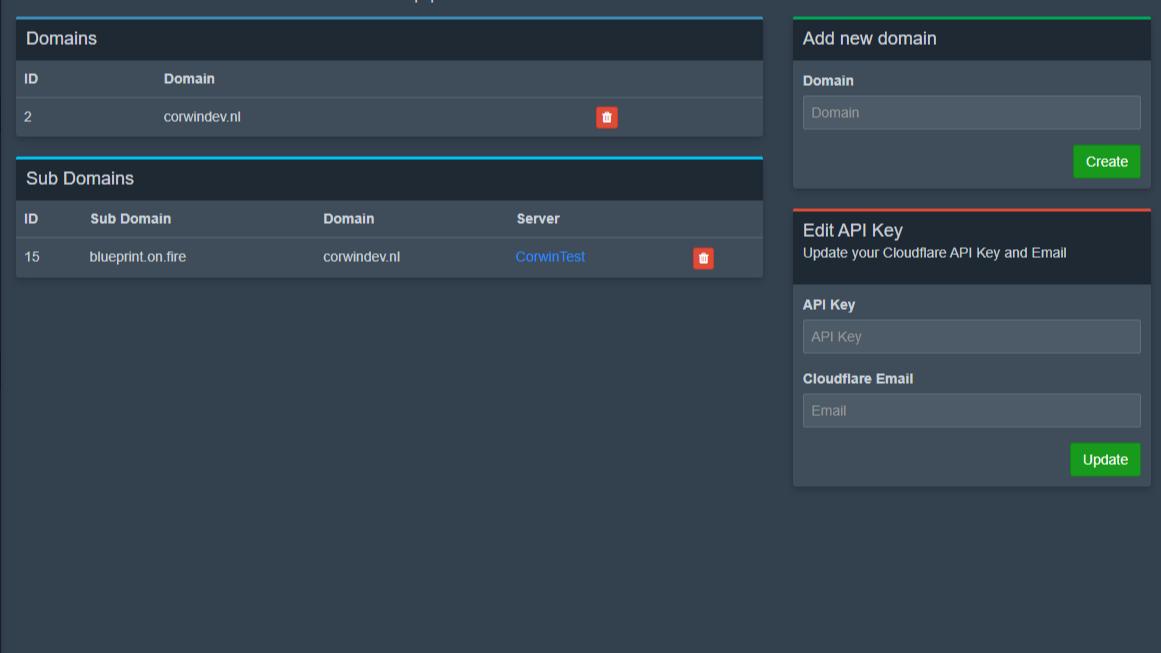Click the API Key field label
The height and width of the screenshot is (653, 1161).
[829, 305]
